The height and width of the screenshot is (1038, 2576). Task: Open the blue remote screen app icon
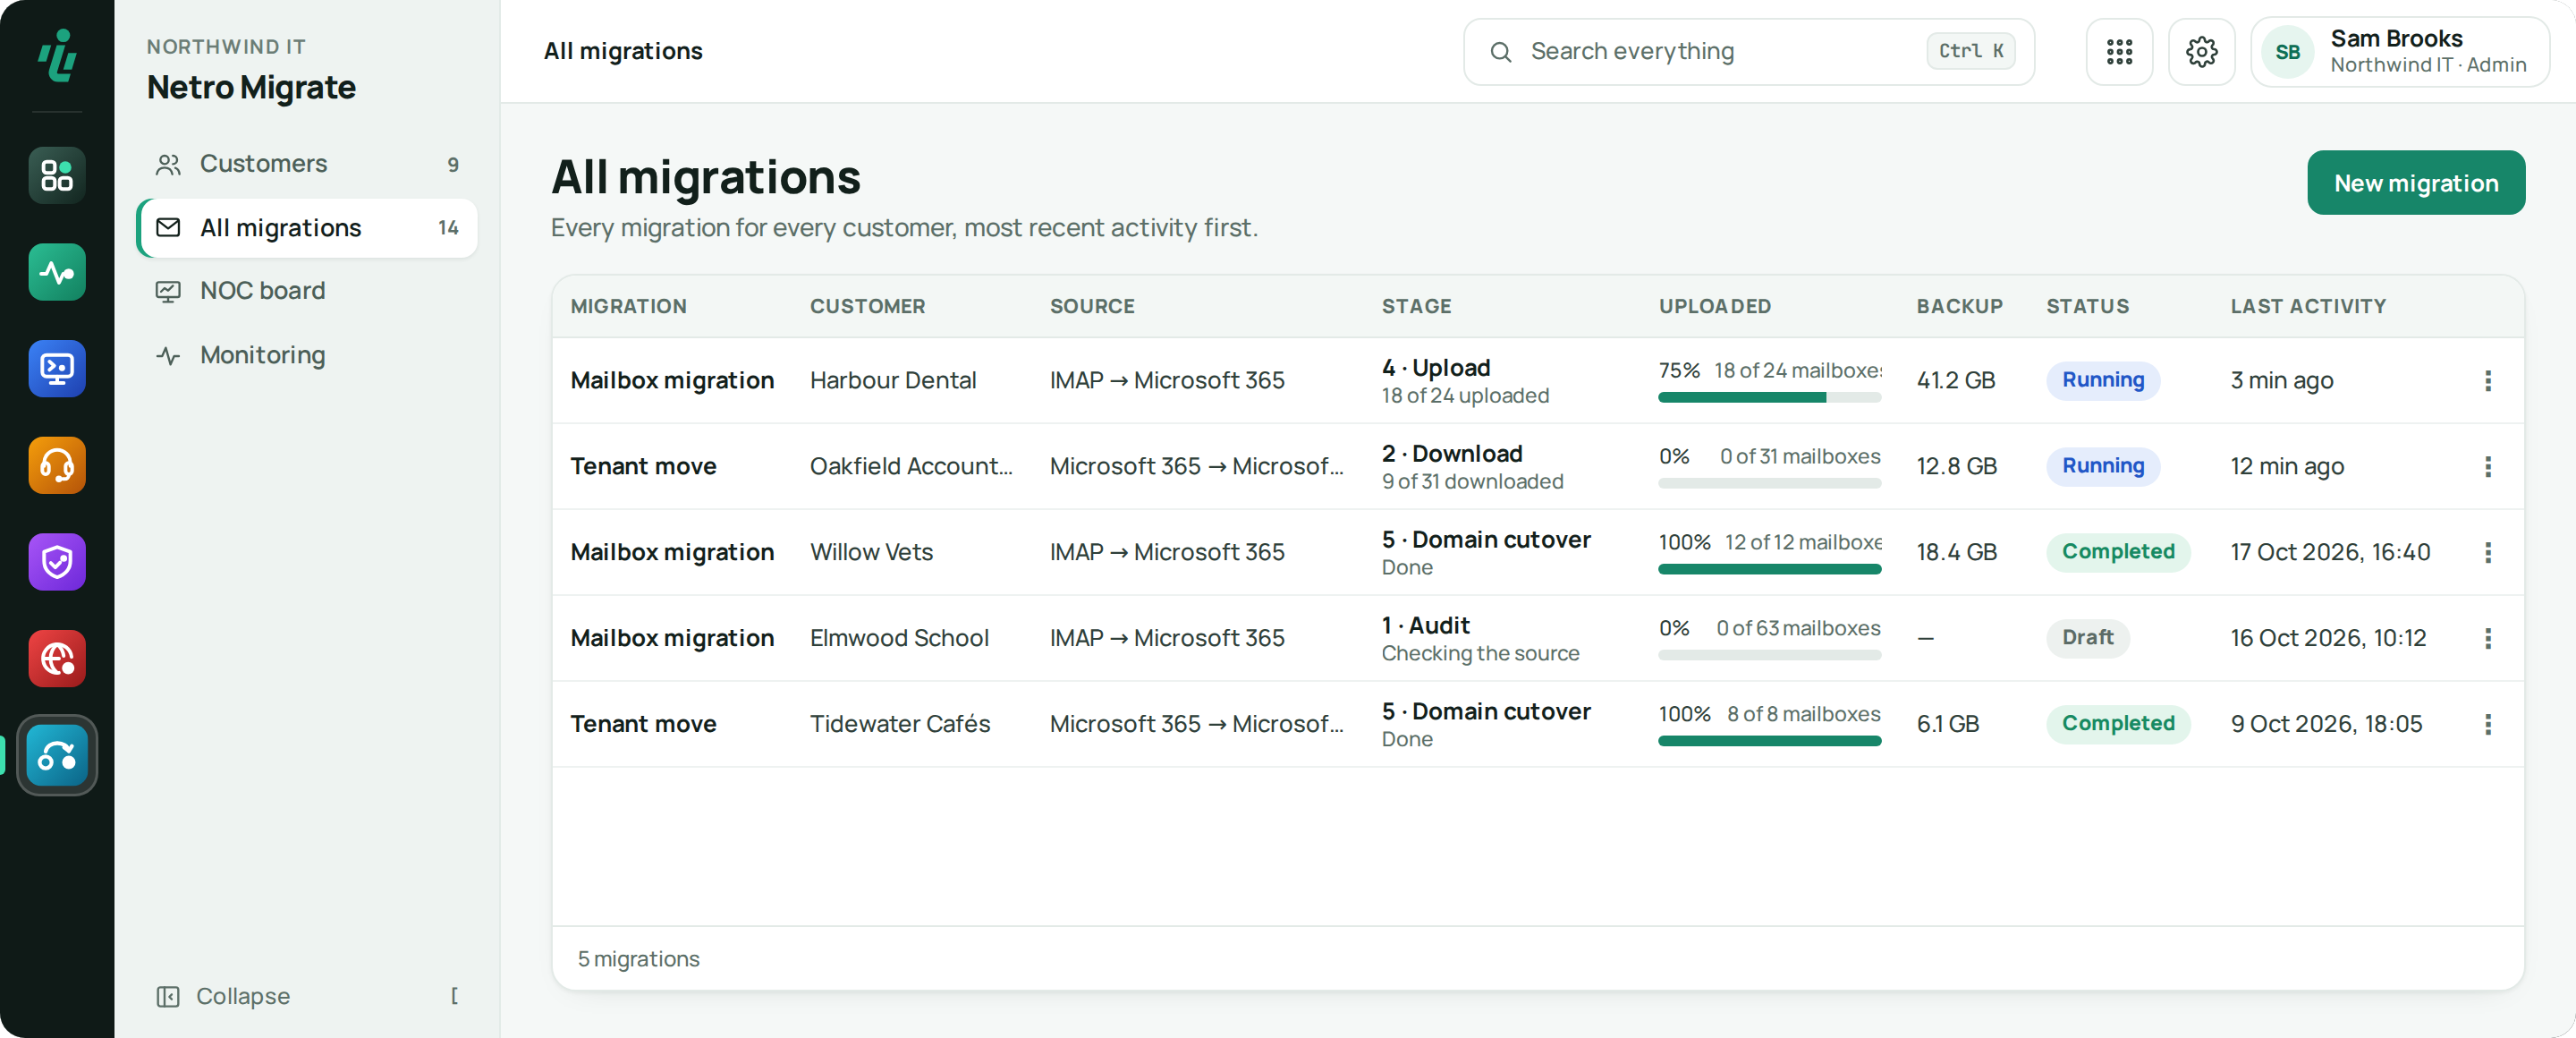(57, 369)
